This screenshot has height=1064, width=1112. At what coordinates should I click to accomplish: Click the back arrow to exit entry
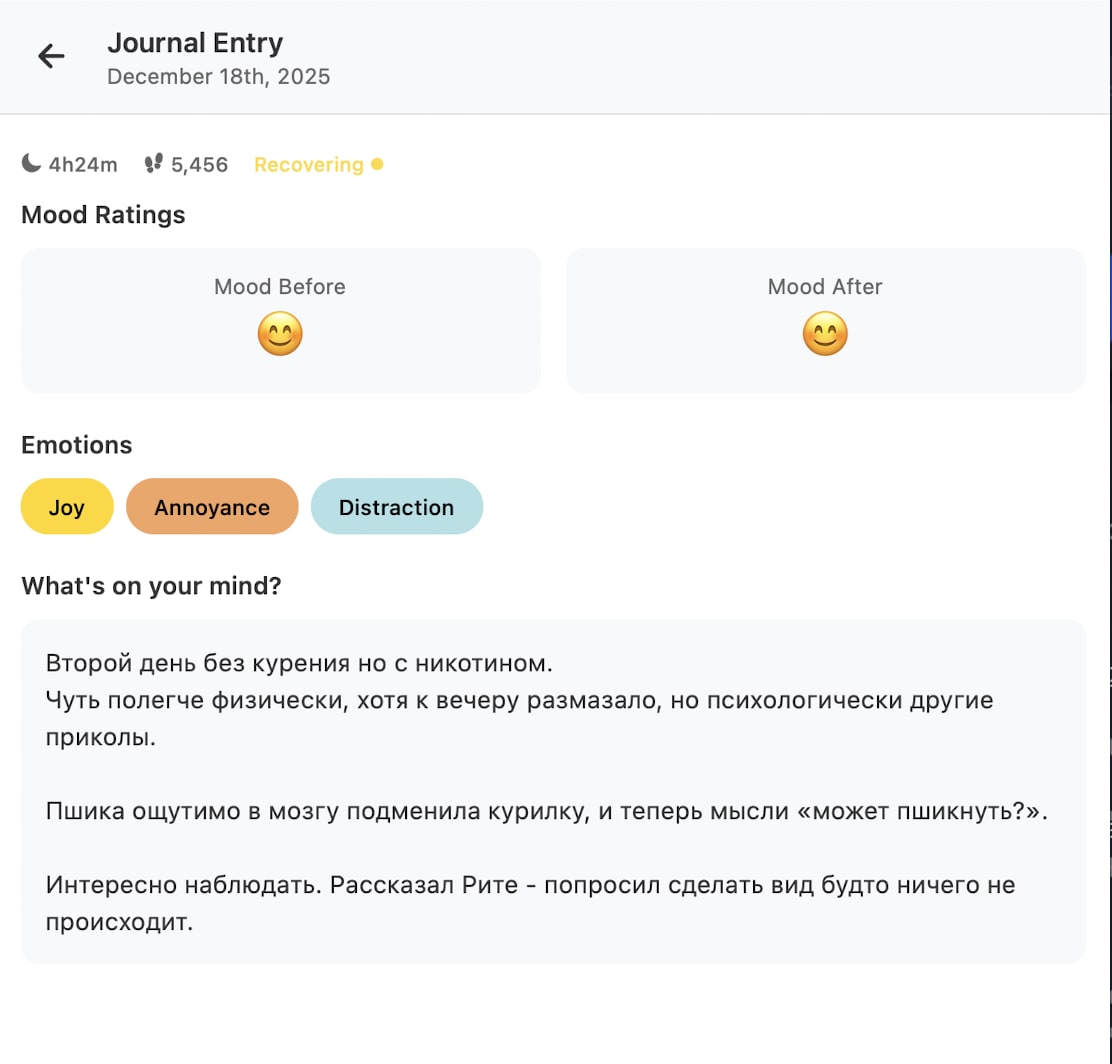pos(51,56)
